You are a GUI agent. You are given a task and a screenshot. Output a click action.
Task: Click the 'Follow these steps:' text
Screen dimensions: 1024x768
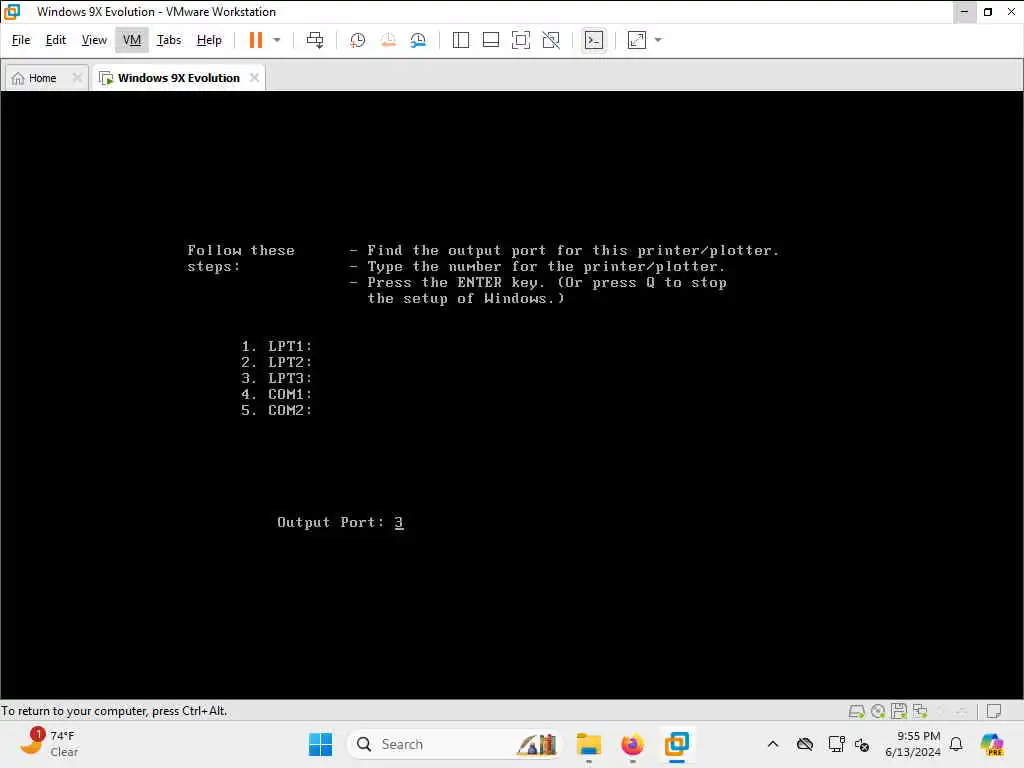coord(241,259)
